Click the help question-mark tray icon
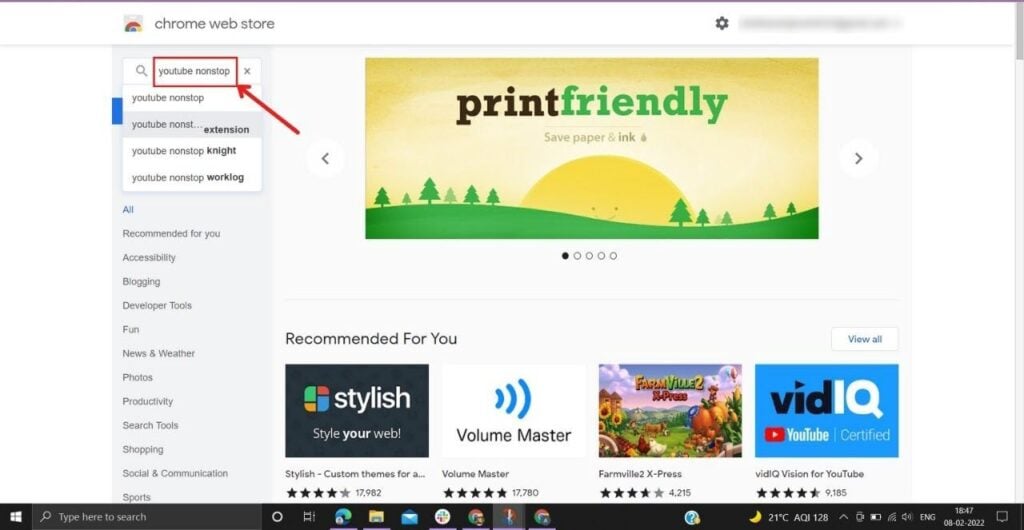 pyautogui.click(x=692, y=518)
